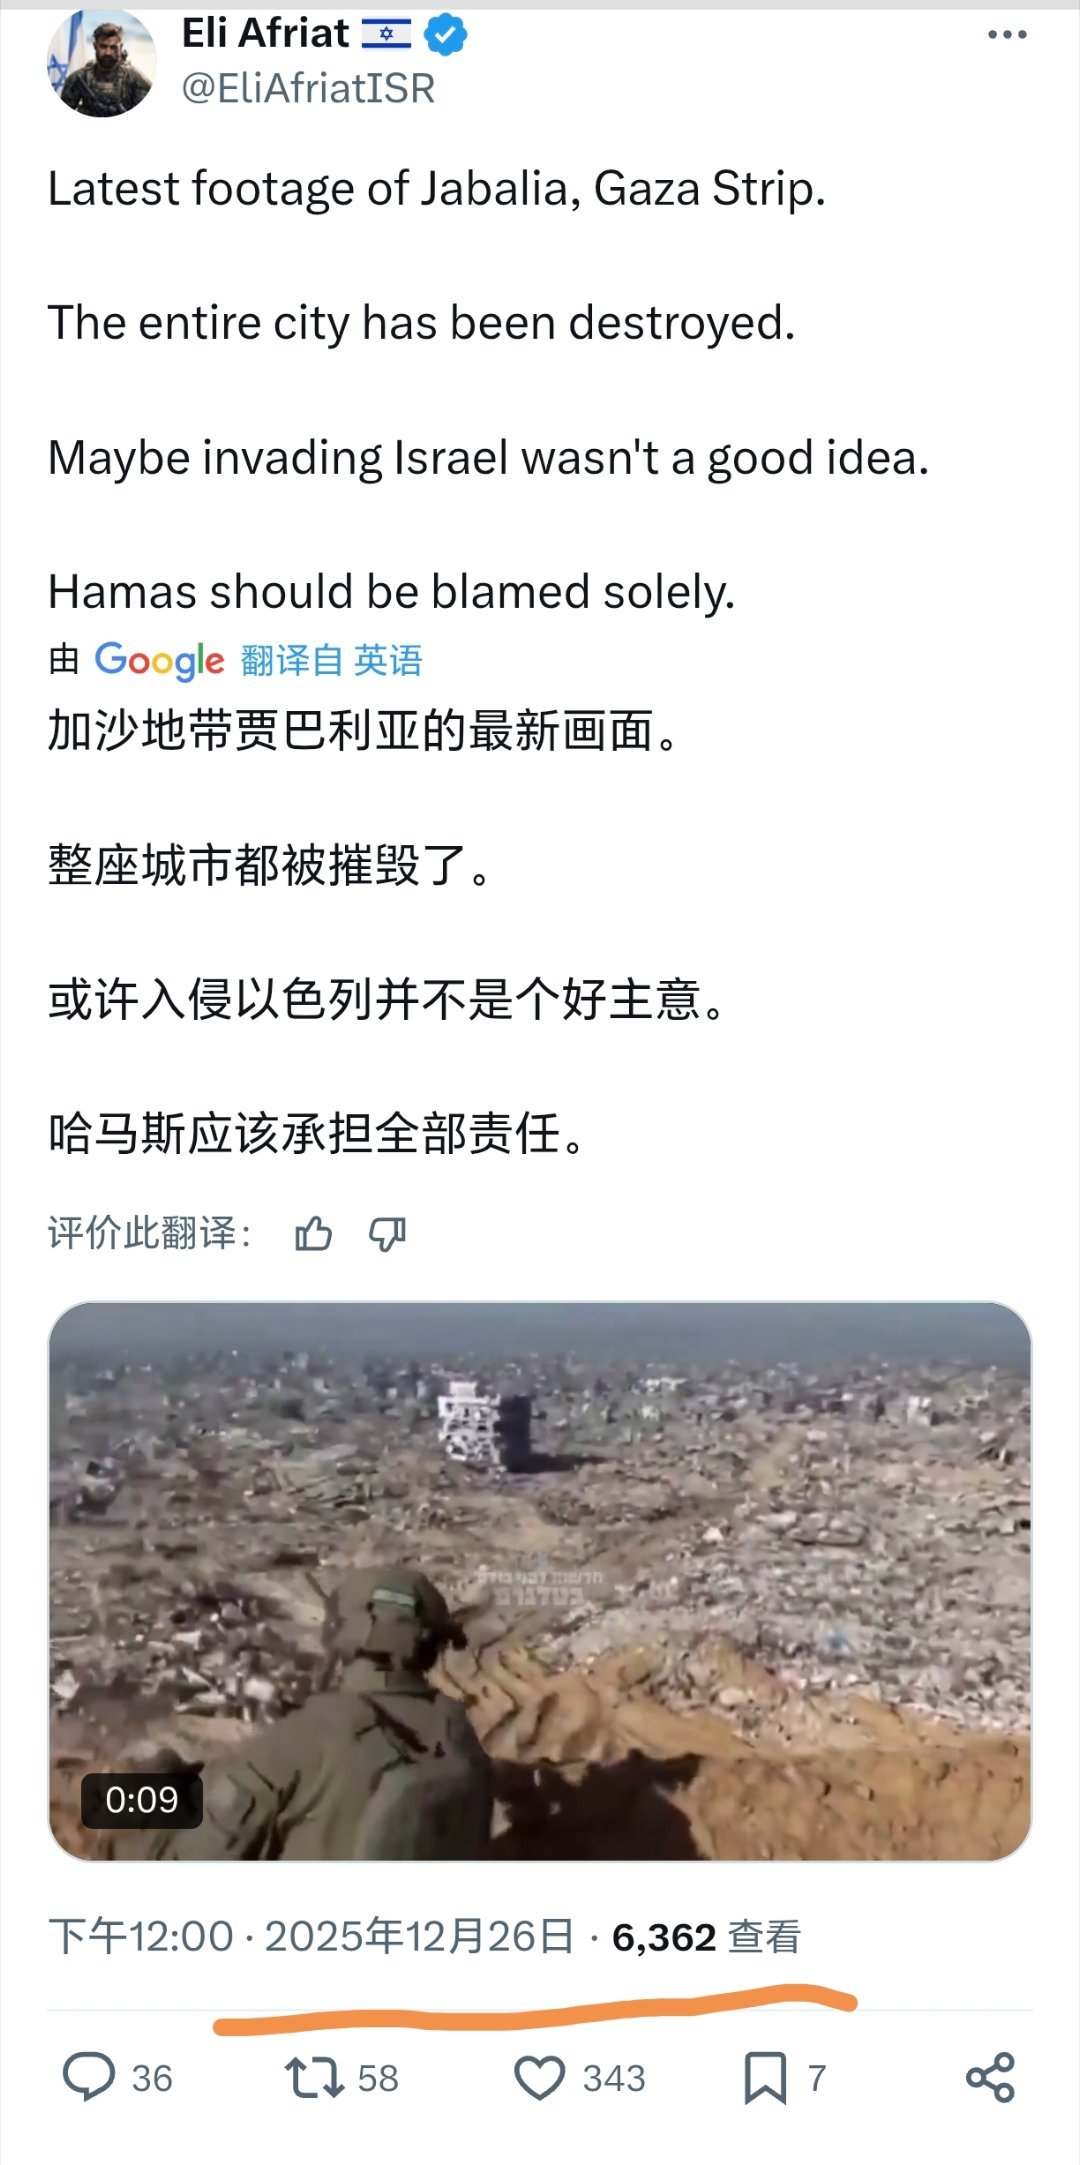Open the share icon
Image resolution: width=1080 pixels, height=2165 pixels.
[x=990, y=2077]
